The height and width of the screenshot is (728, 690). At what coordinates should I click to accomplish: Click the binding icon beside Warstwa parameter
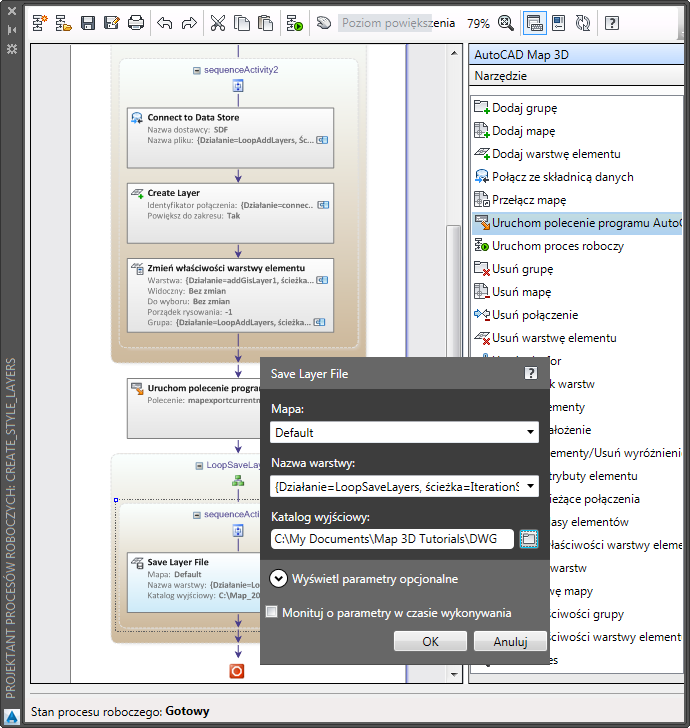tap(322, 280)
